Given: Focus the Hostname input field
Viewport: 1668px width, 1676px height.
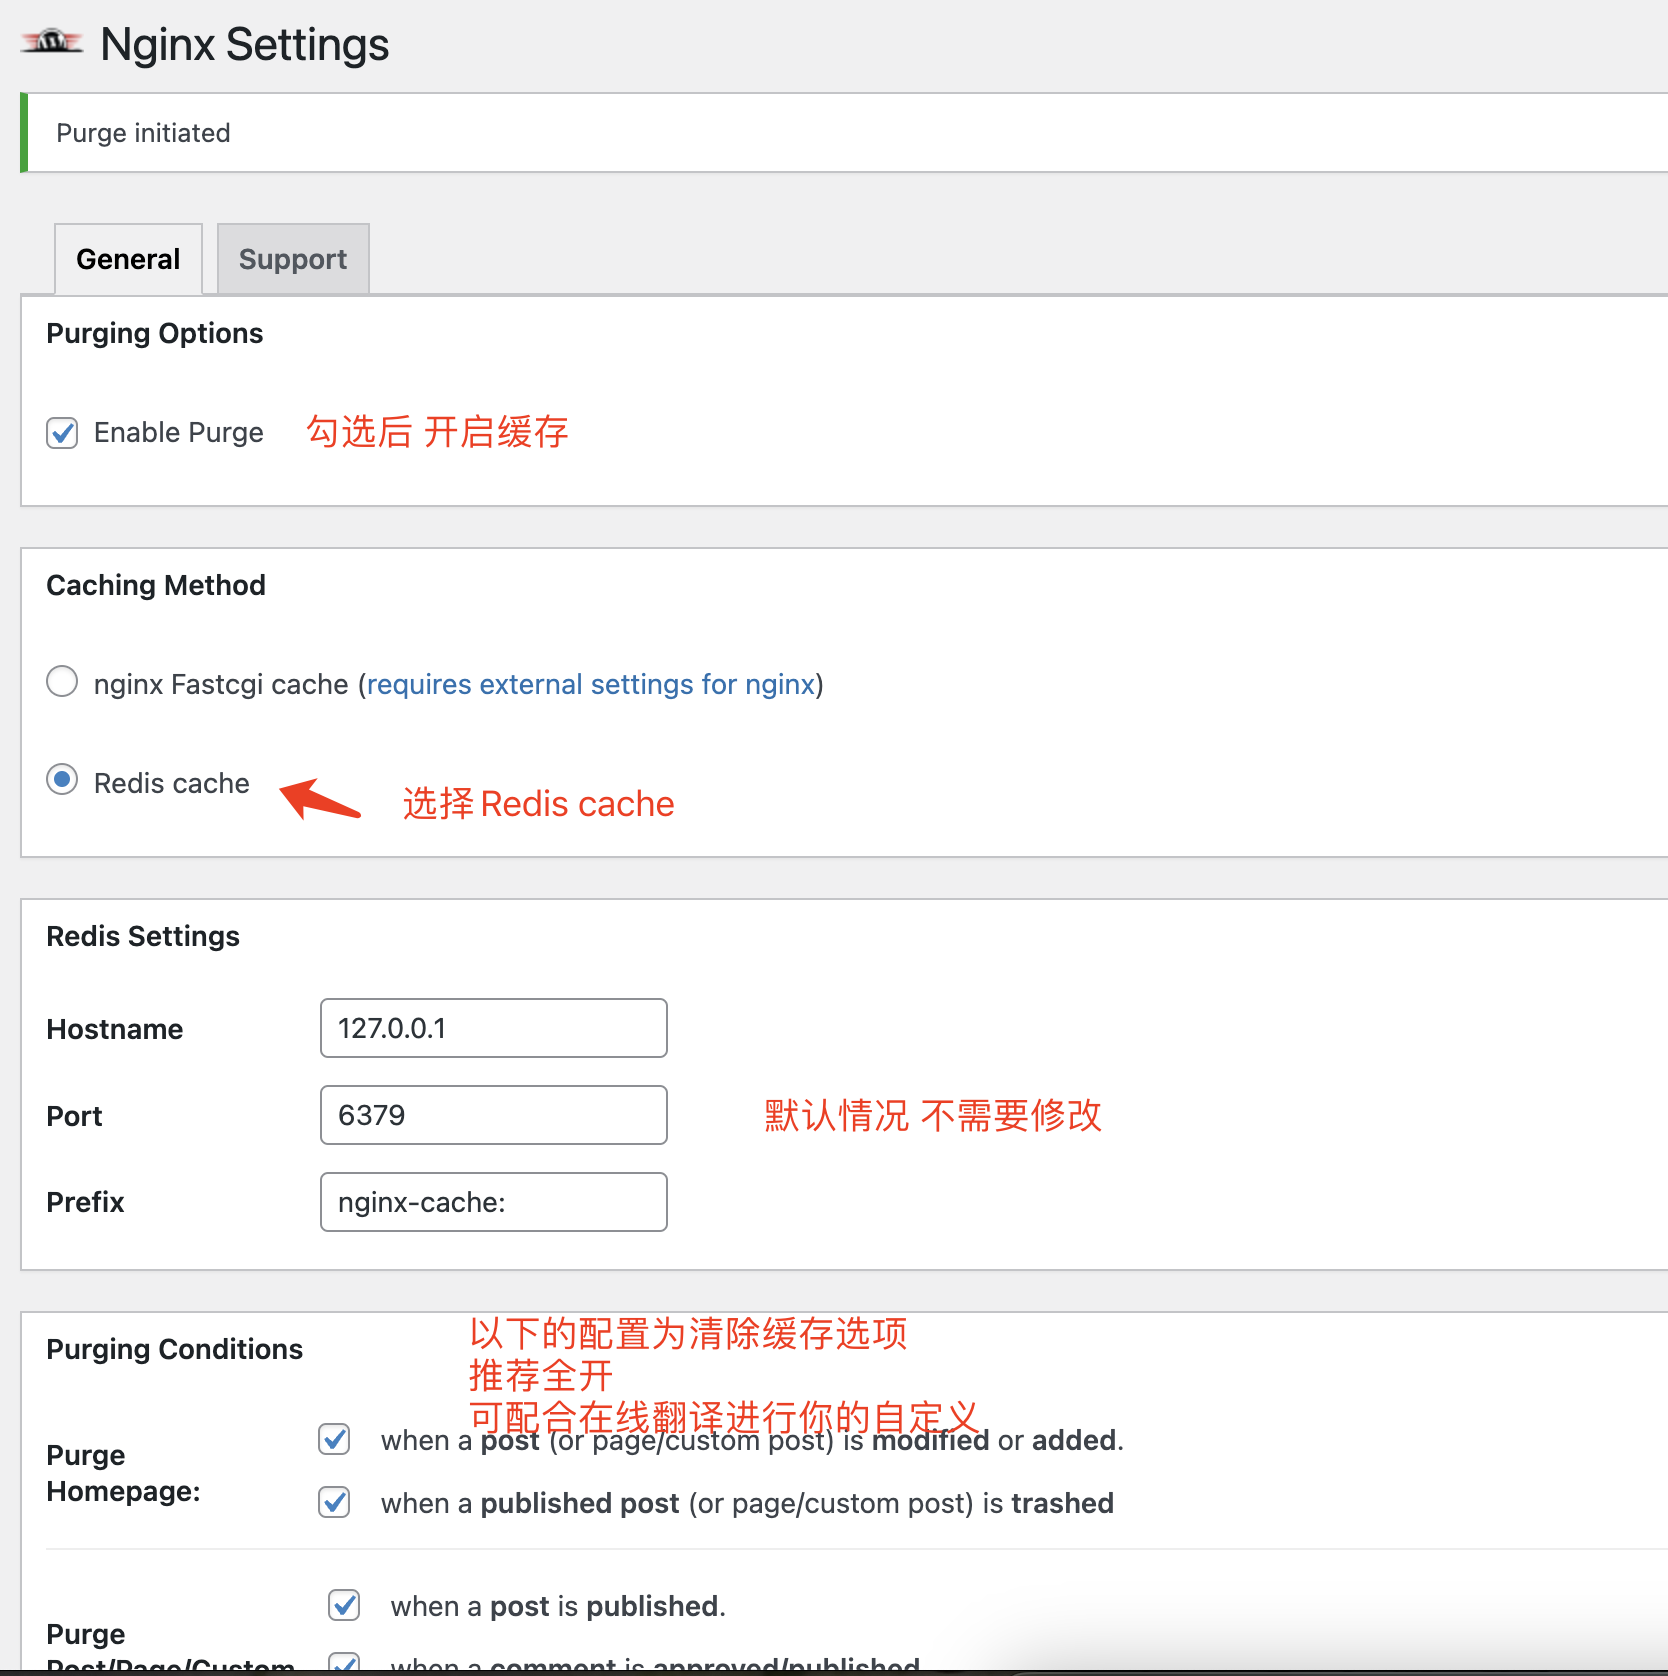Looking at the screenshot, I should coord(493,1028).
